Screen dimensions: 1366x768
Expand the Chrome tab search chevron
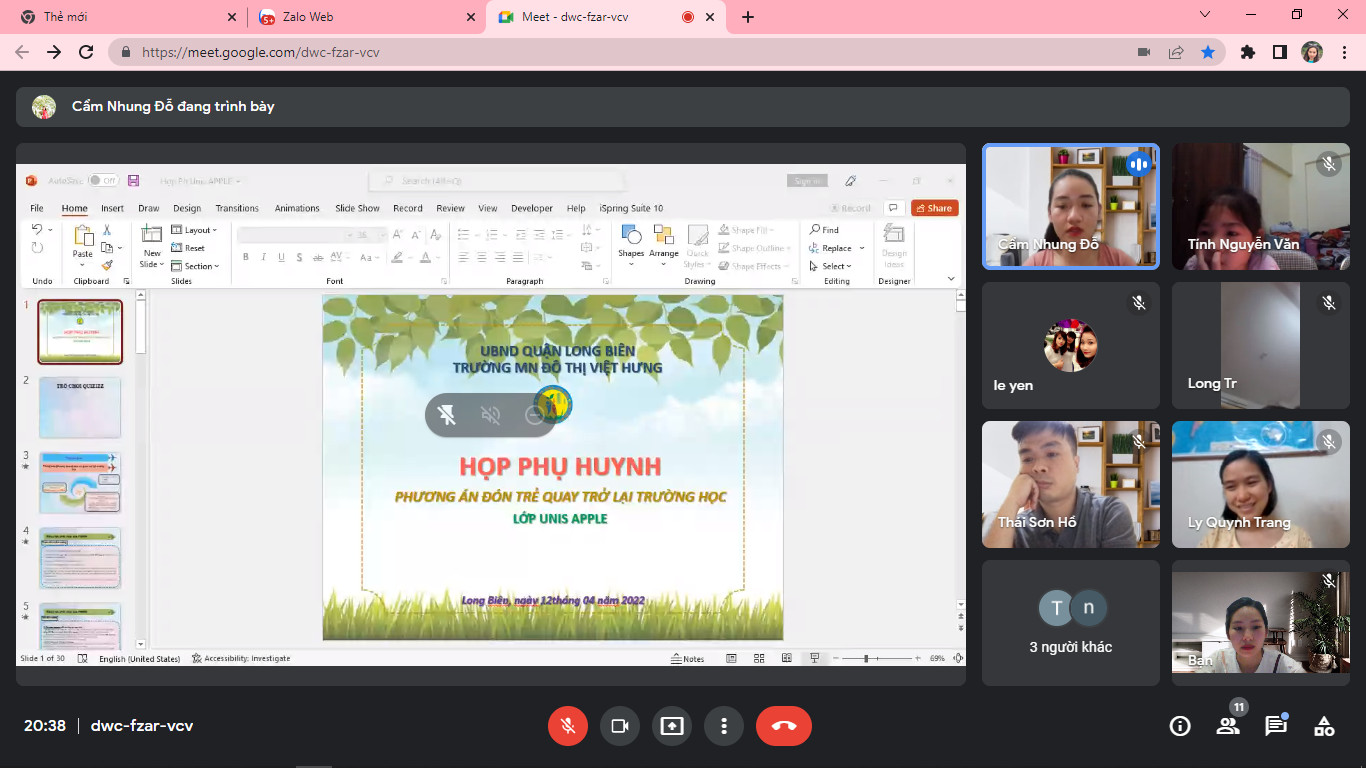pos(1204,15)
